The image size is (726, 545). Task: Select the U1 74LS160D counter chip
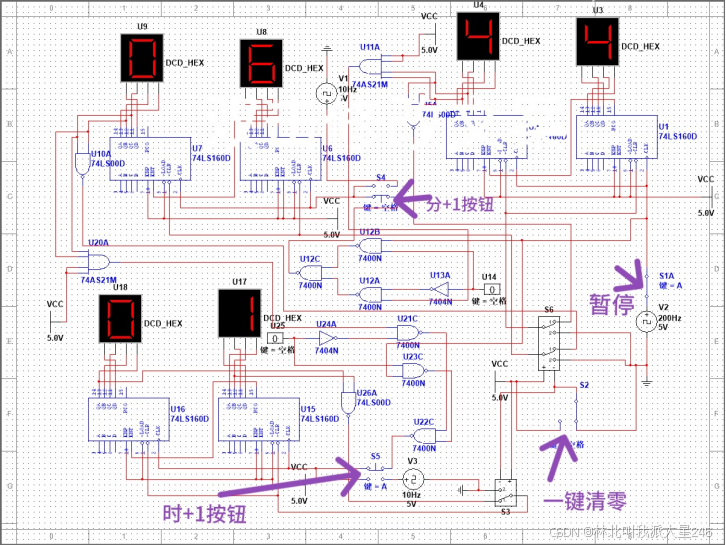(617, 137)
